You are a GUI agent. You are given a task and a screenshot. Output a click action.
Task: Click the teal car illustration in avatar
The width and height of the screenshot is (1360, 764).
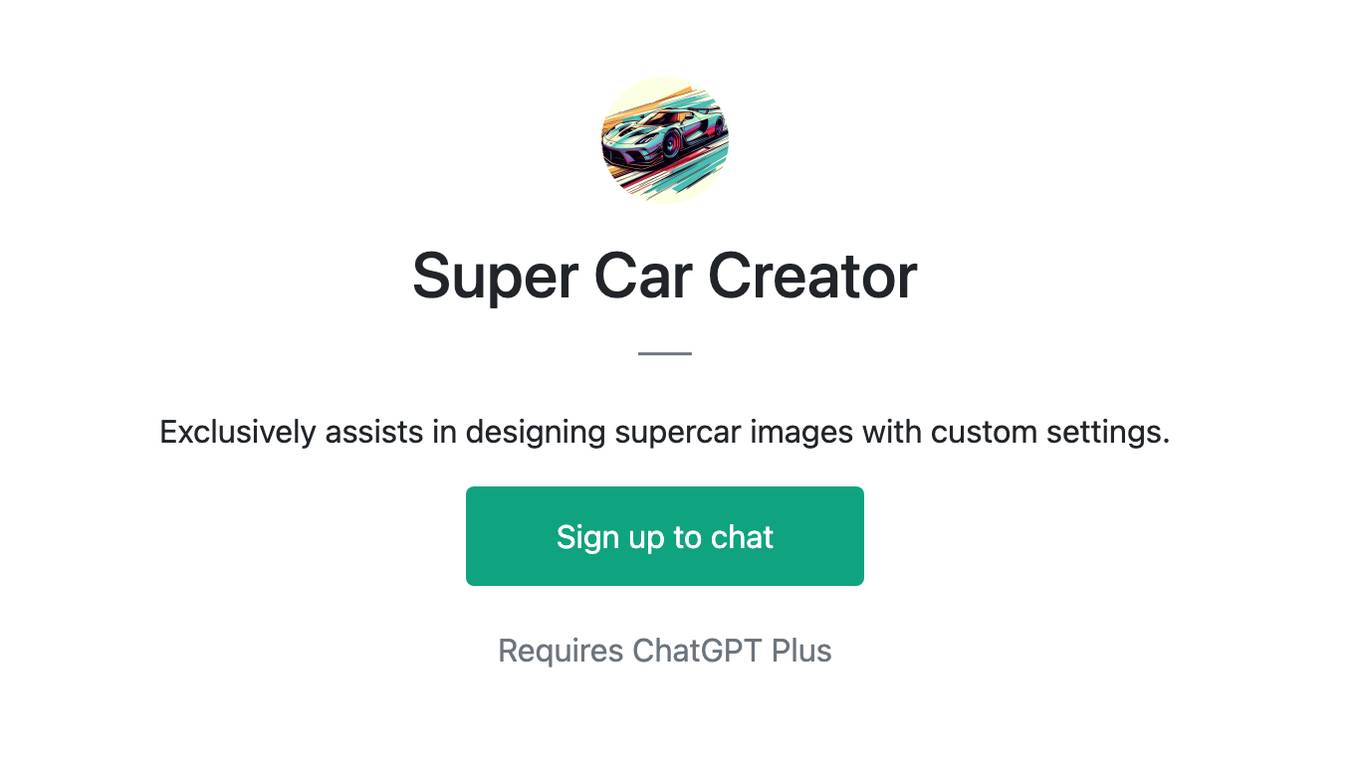[663, 140]
